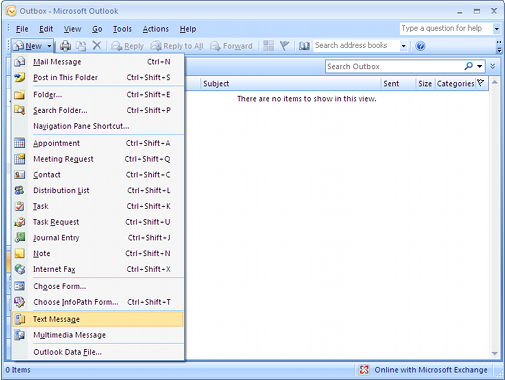Click the Reply toolbar button
The height and width of the screenshot is (380, 505).
coord(127,46)
